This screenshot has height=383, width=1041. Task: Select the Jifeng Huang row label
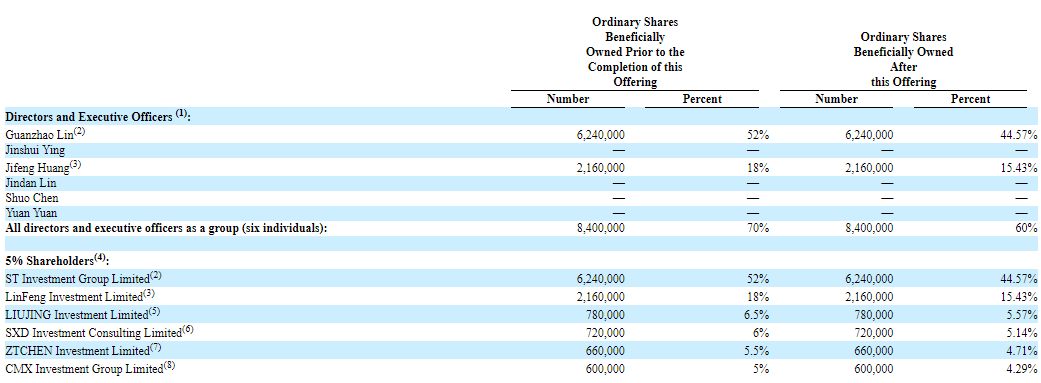43,167
